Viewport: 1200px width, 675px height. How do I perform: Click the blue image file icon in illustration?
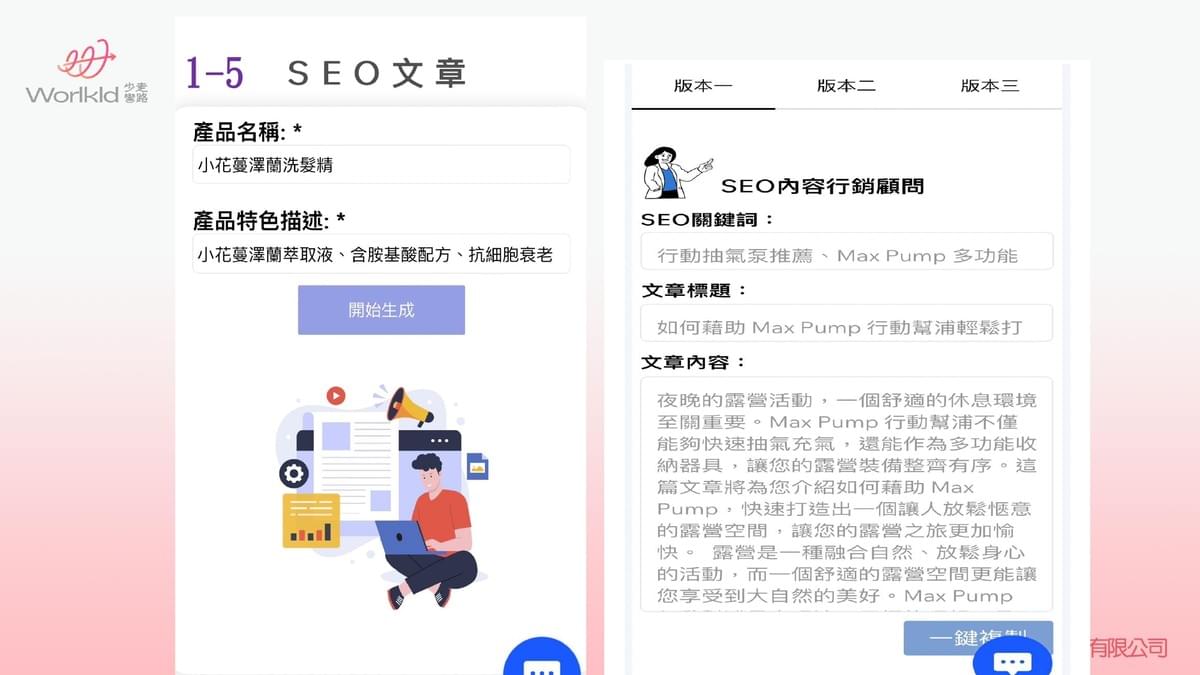tap(477, 466)
